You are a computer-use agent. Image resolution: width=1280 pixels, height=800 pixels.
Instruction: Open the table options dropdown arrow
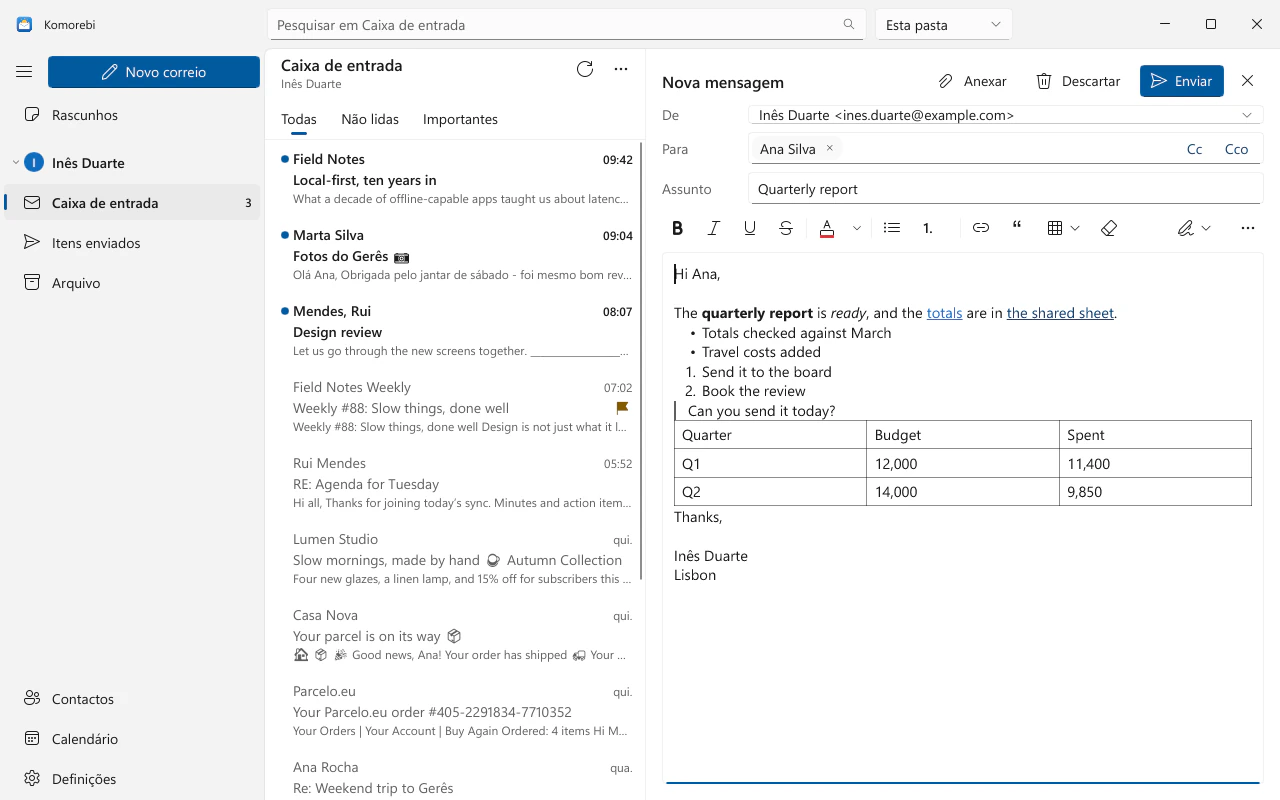[1075, 228]
